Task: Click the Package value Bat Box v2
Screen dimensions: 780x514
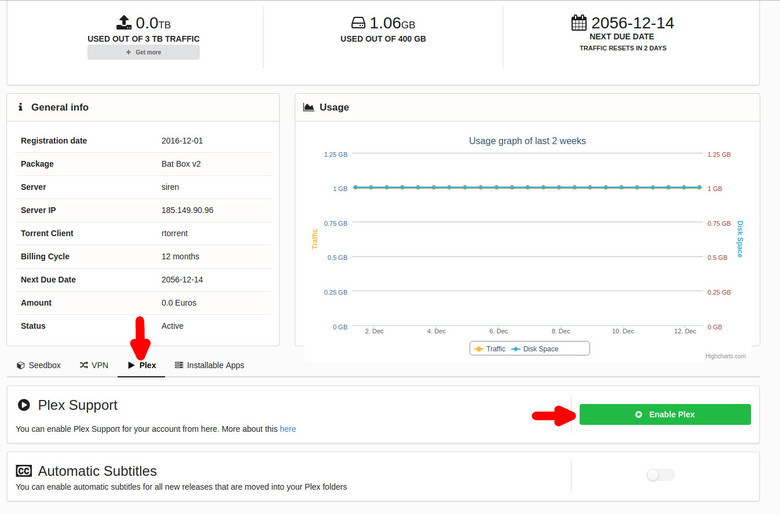Action: (x=181, y=164)
